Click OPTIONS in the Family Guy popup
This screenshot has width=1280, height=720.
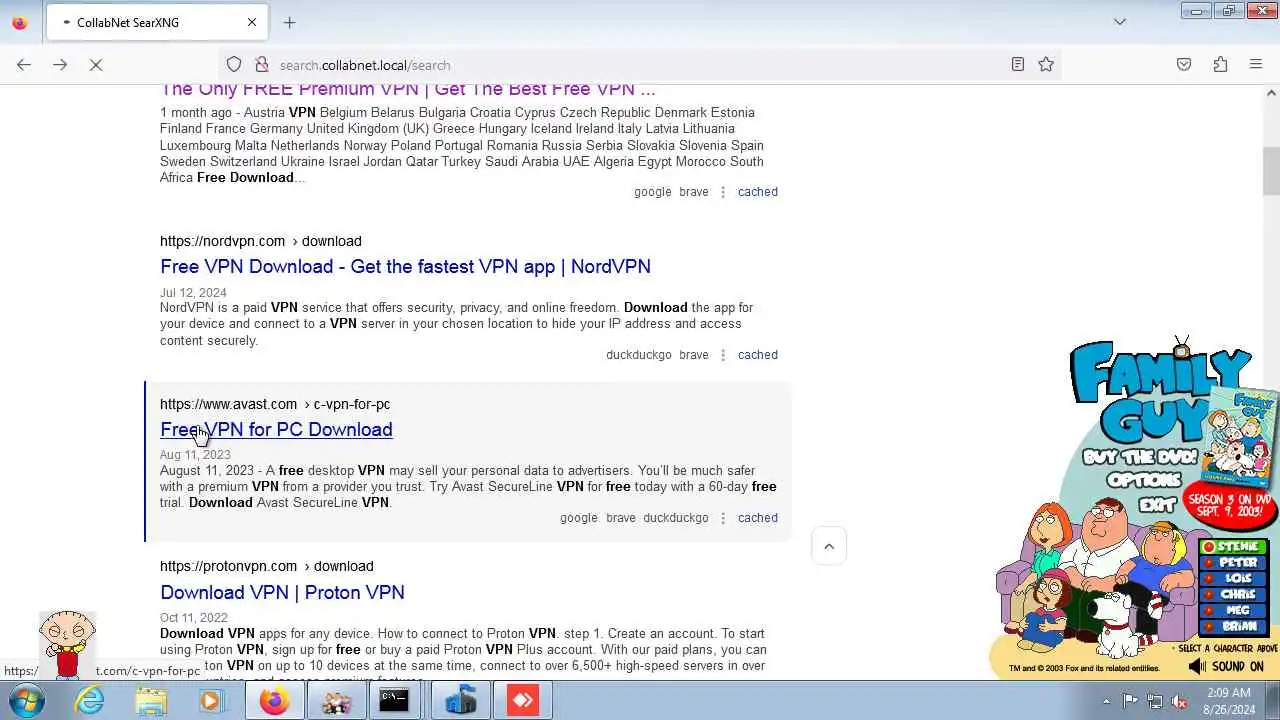(x=1144, y=481)
